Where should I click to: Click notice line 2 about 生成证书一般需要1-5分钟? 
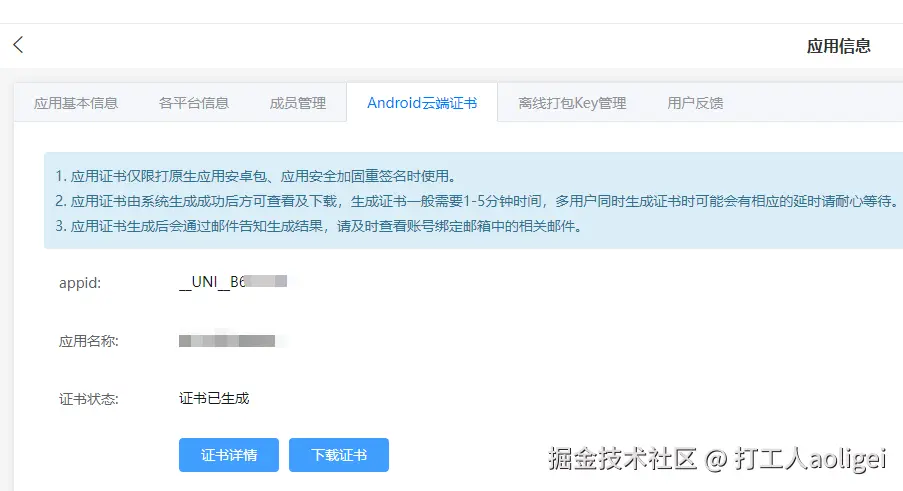pyautogui.click(x=477, y=201)
